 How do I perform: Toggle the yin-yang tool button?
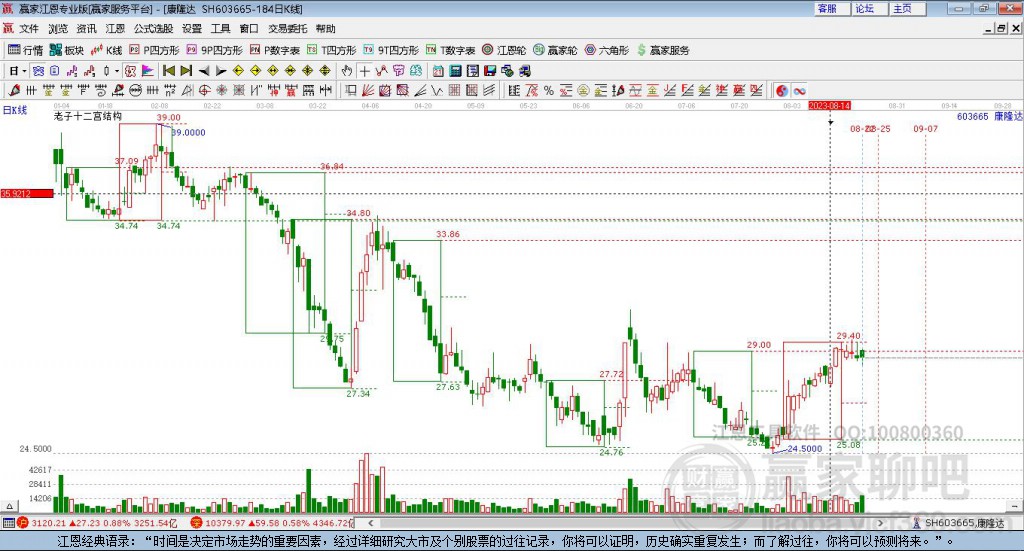click(x=782, y=91)
